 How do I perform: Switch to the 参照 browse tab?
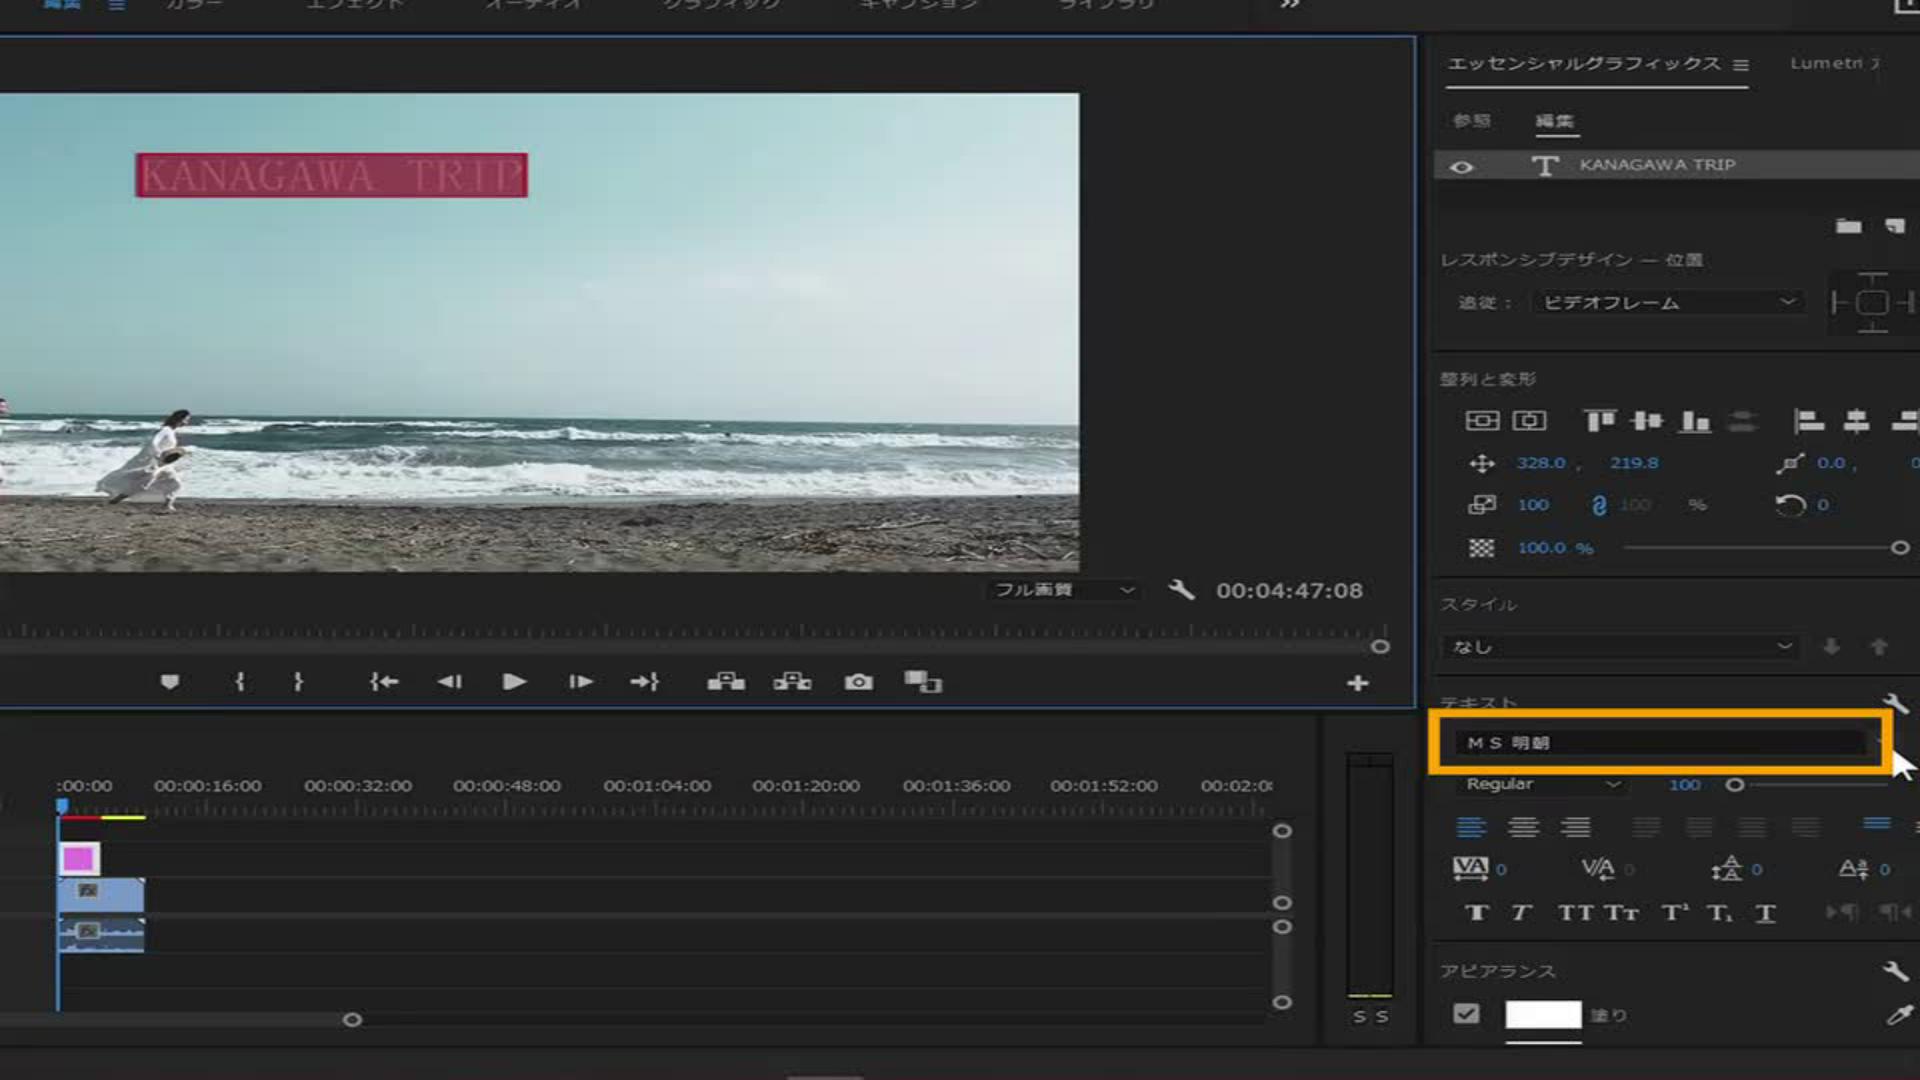pyautogui.click(x=1471, y=121)
